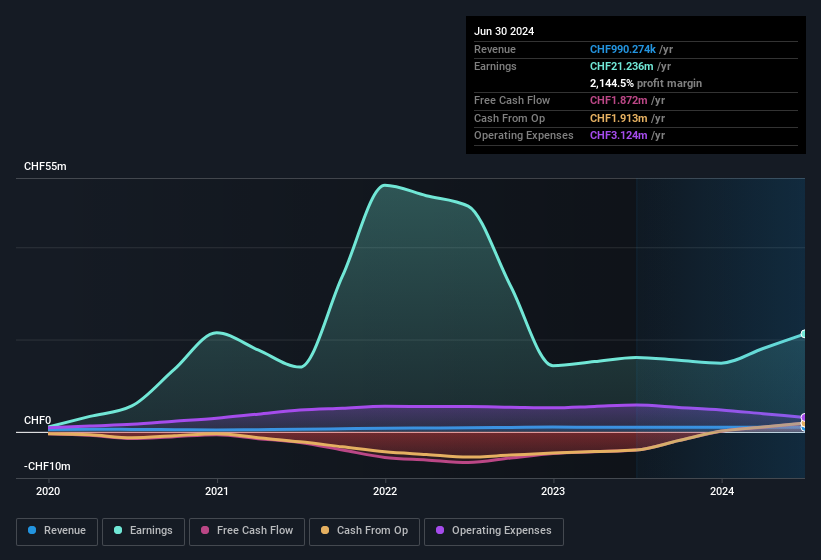Toggle the Operating Expenses legend button
821x560 pixels.
(493, 531)
